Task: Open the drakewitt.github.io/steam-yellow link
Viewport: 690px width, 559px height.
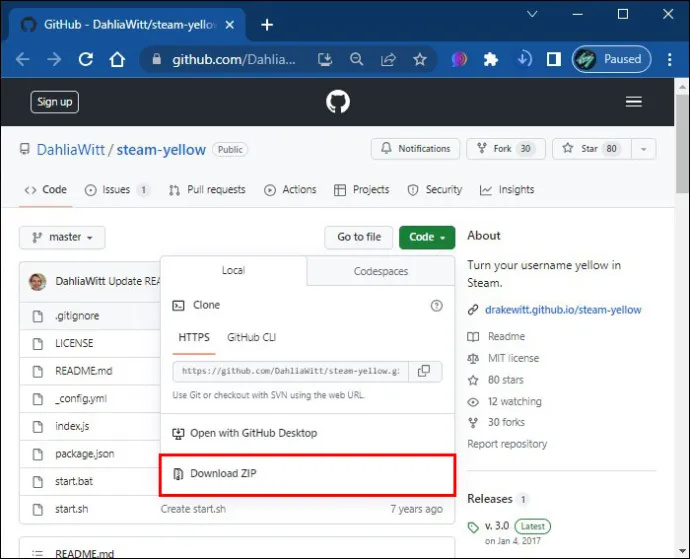Action: pyautogui.click(x=563, y=310)
